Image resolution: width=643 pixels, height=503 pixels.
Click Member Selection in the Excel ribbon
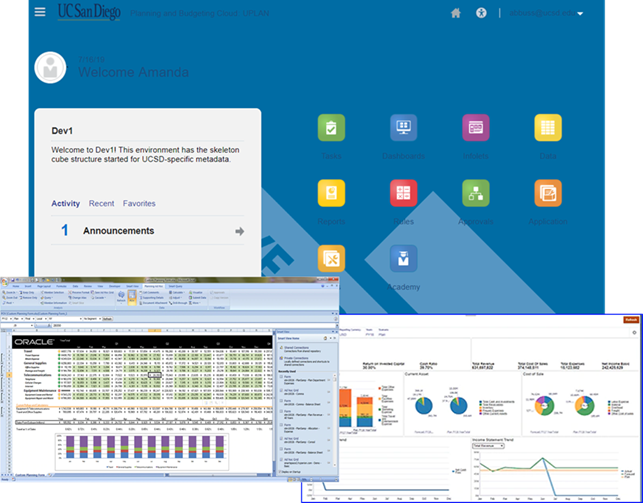[52, 292]
